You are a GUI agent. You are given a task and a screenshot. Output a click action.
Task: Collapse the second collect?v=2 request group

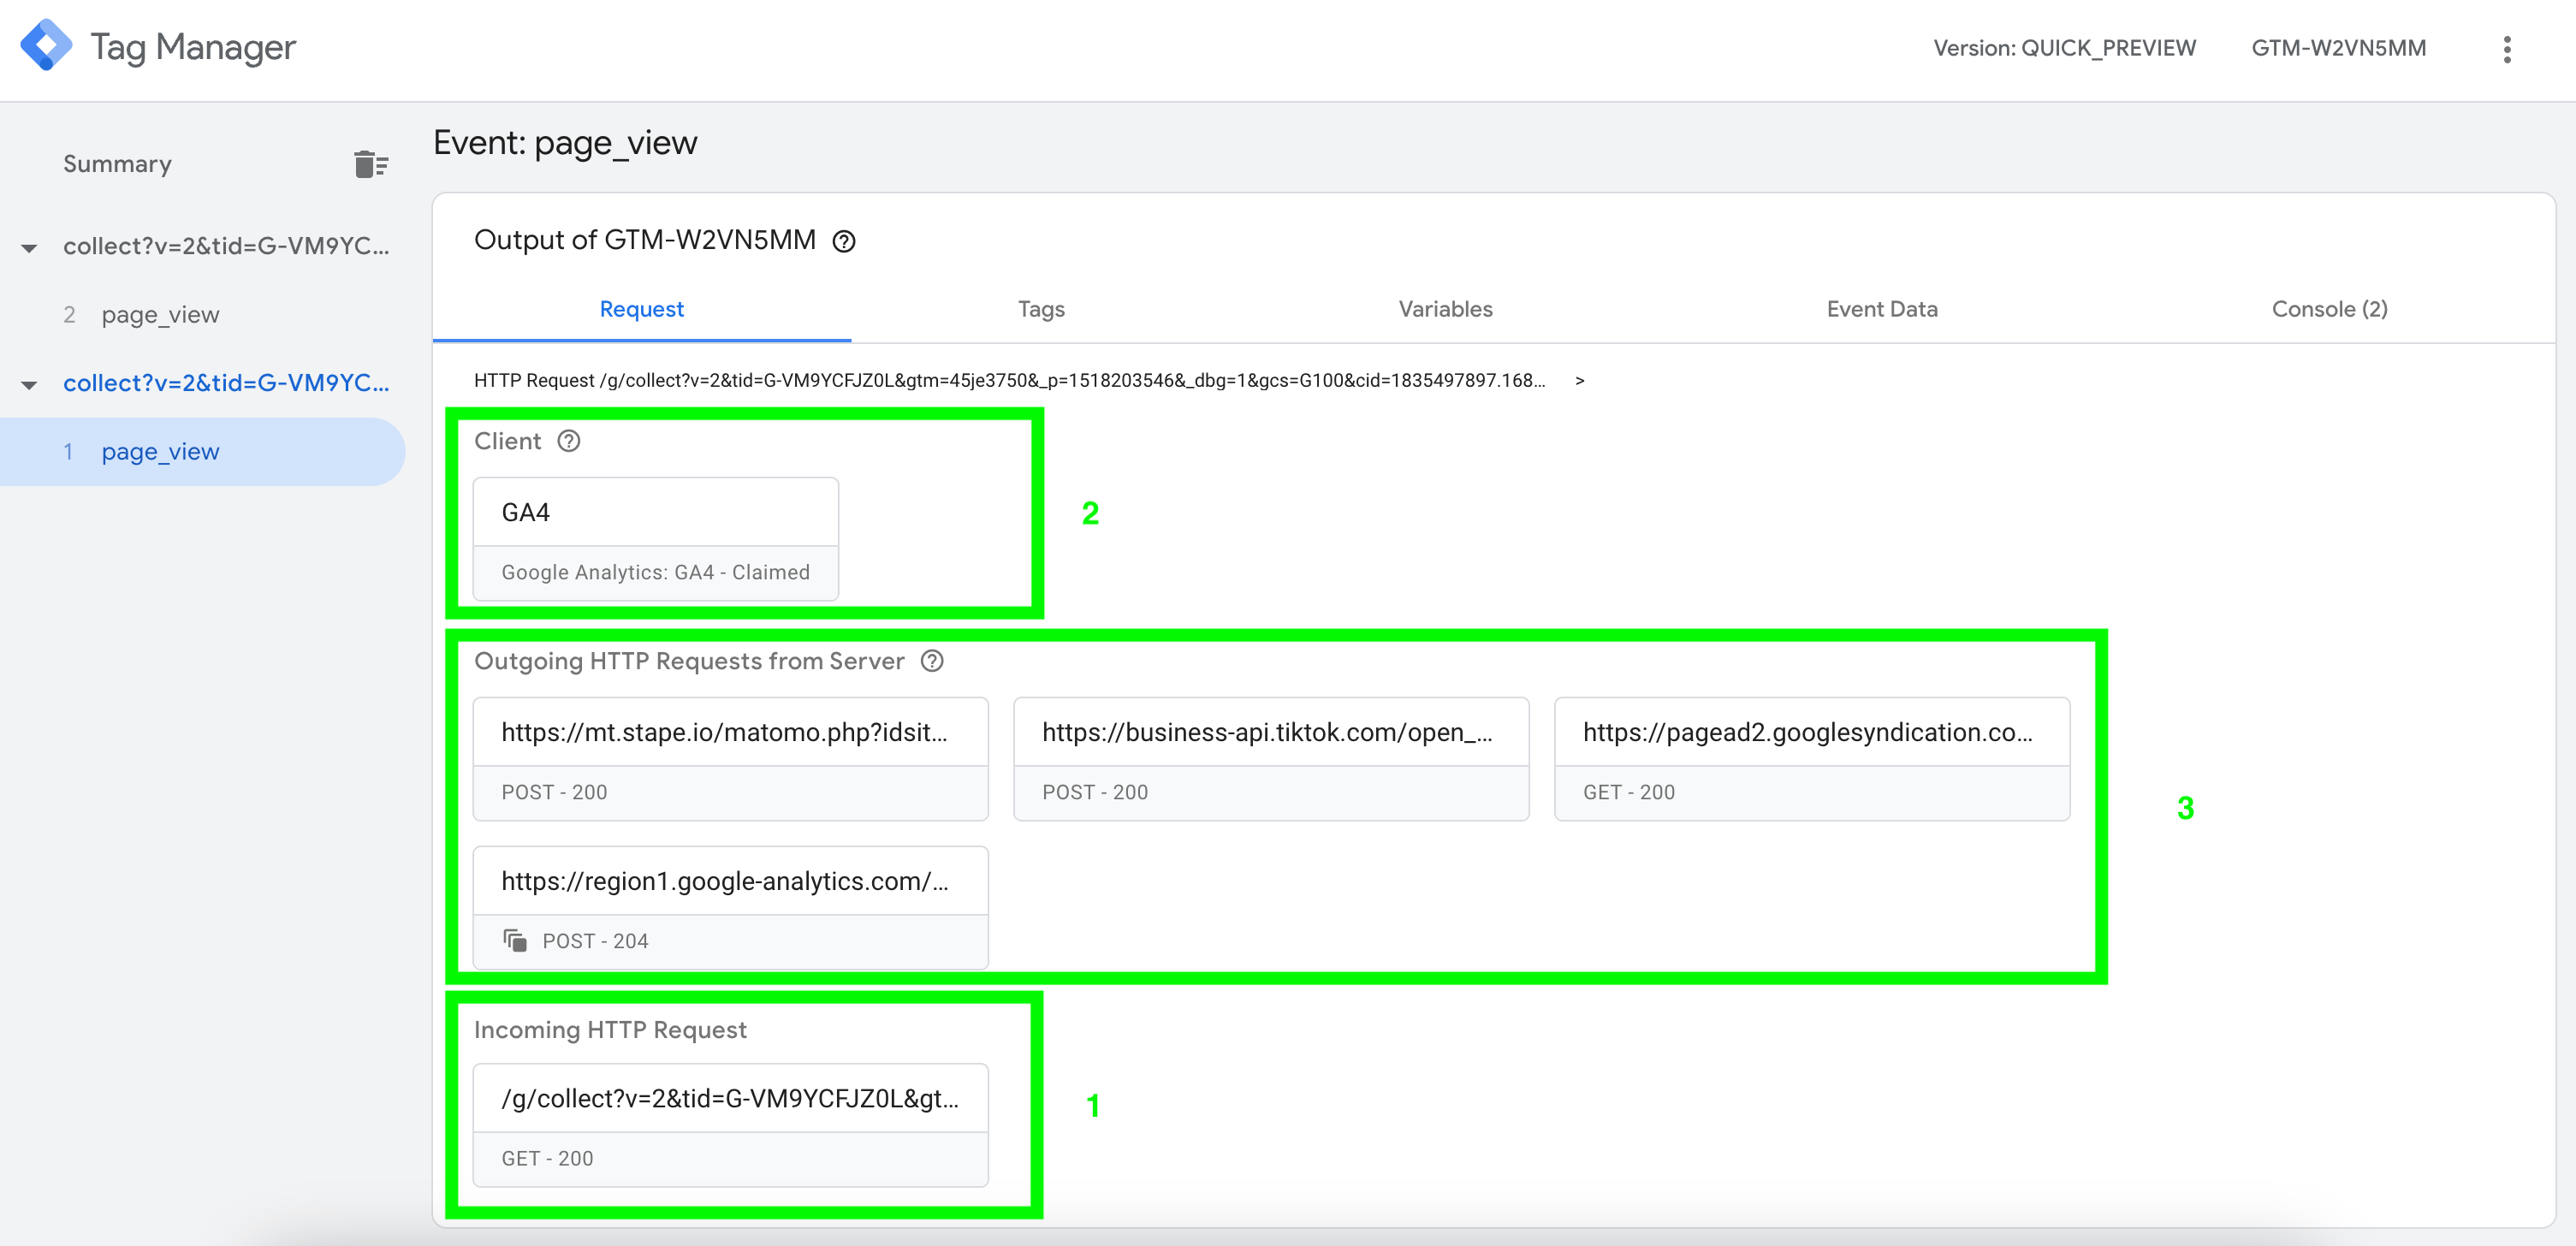tap(29, 384)
